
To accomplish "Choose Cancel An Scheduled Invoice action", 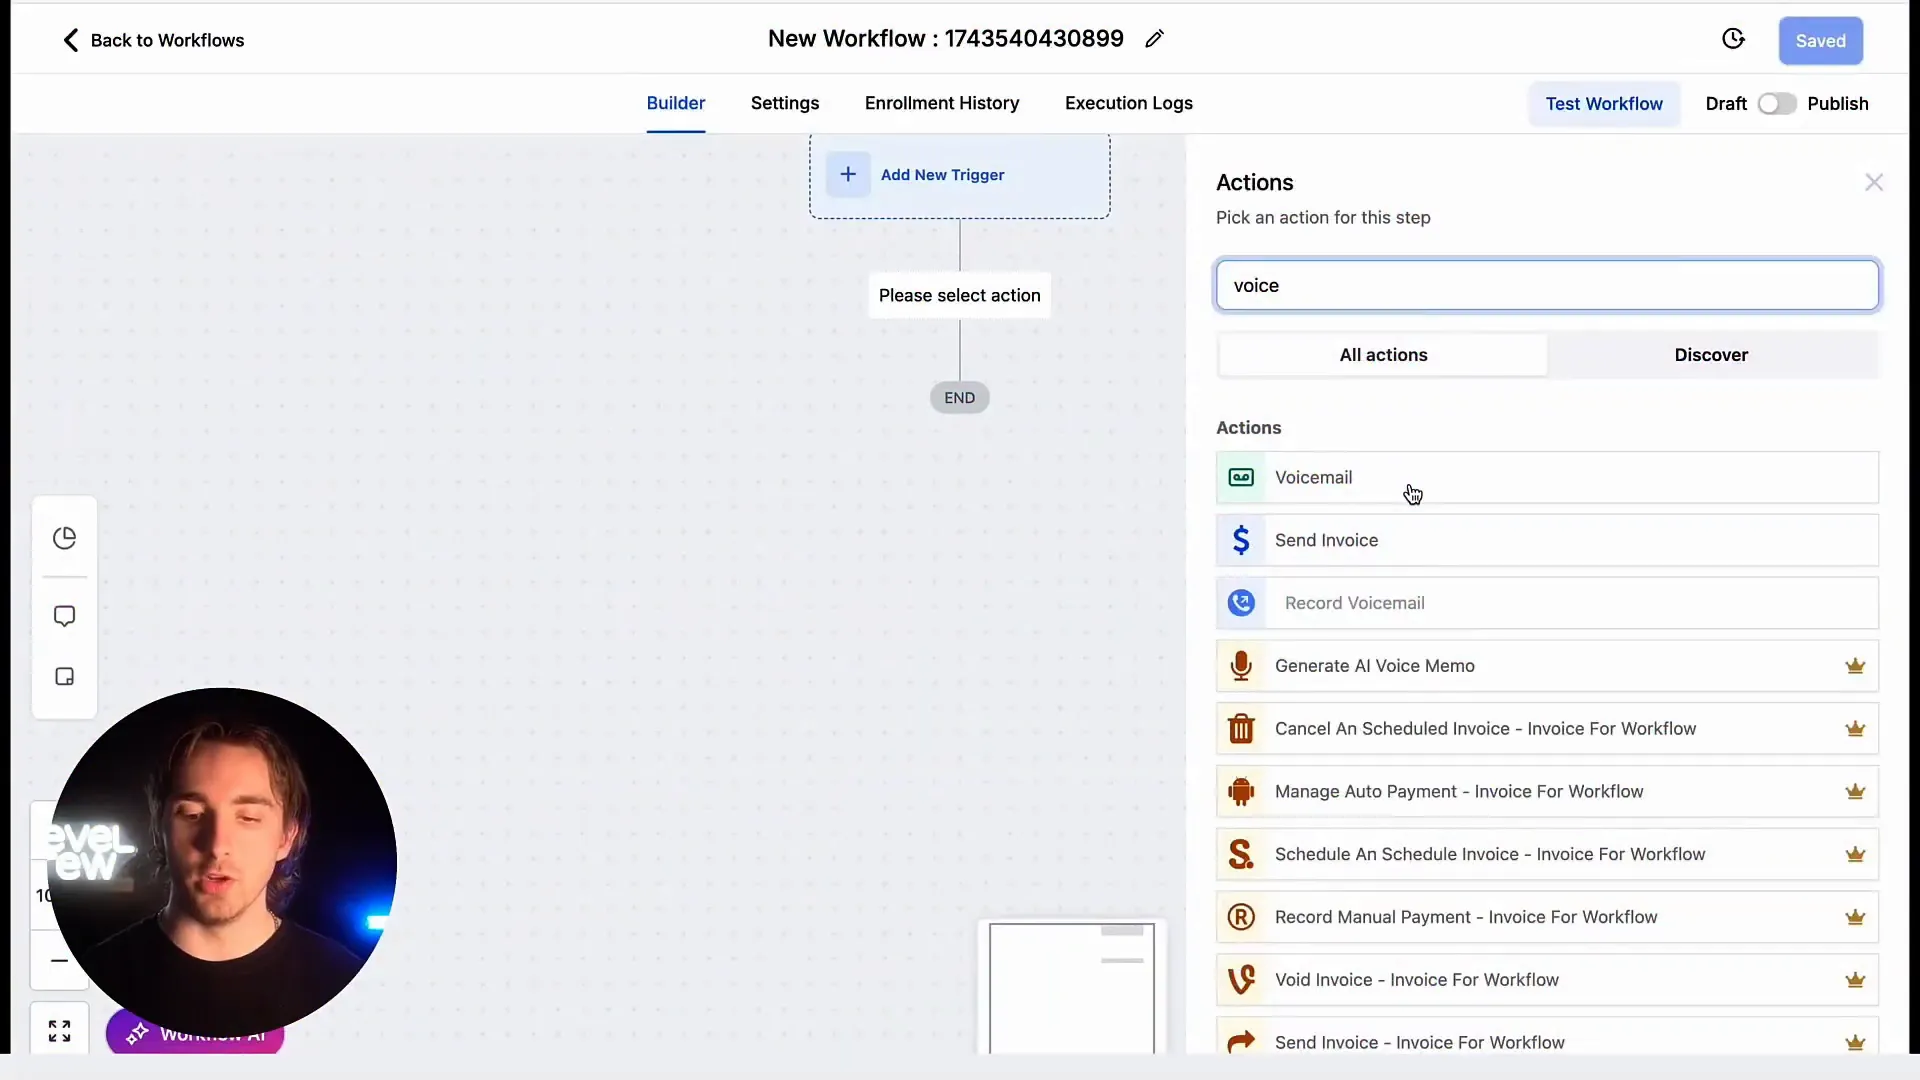I will (x=1547, y=729).
